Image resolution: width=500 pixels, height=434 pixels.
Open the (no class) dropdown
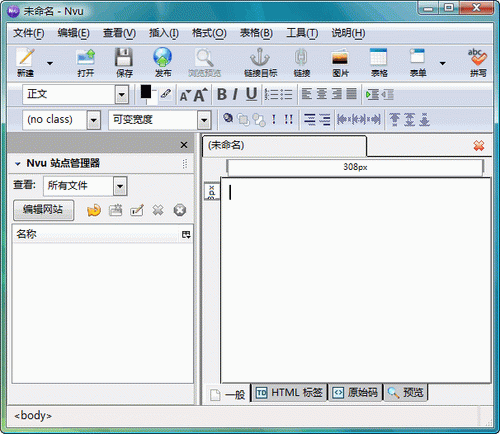pyautogui.click(x=61, y=120)
